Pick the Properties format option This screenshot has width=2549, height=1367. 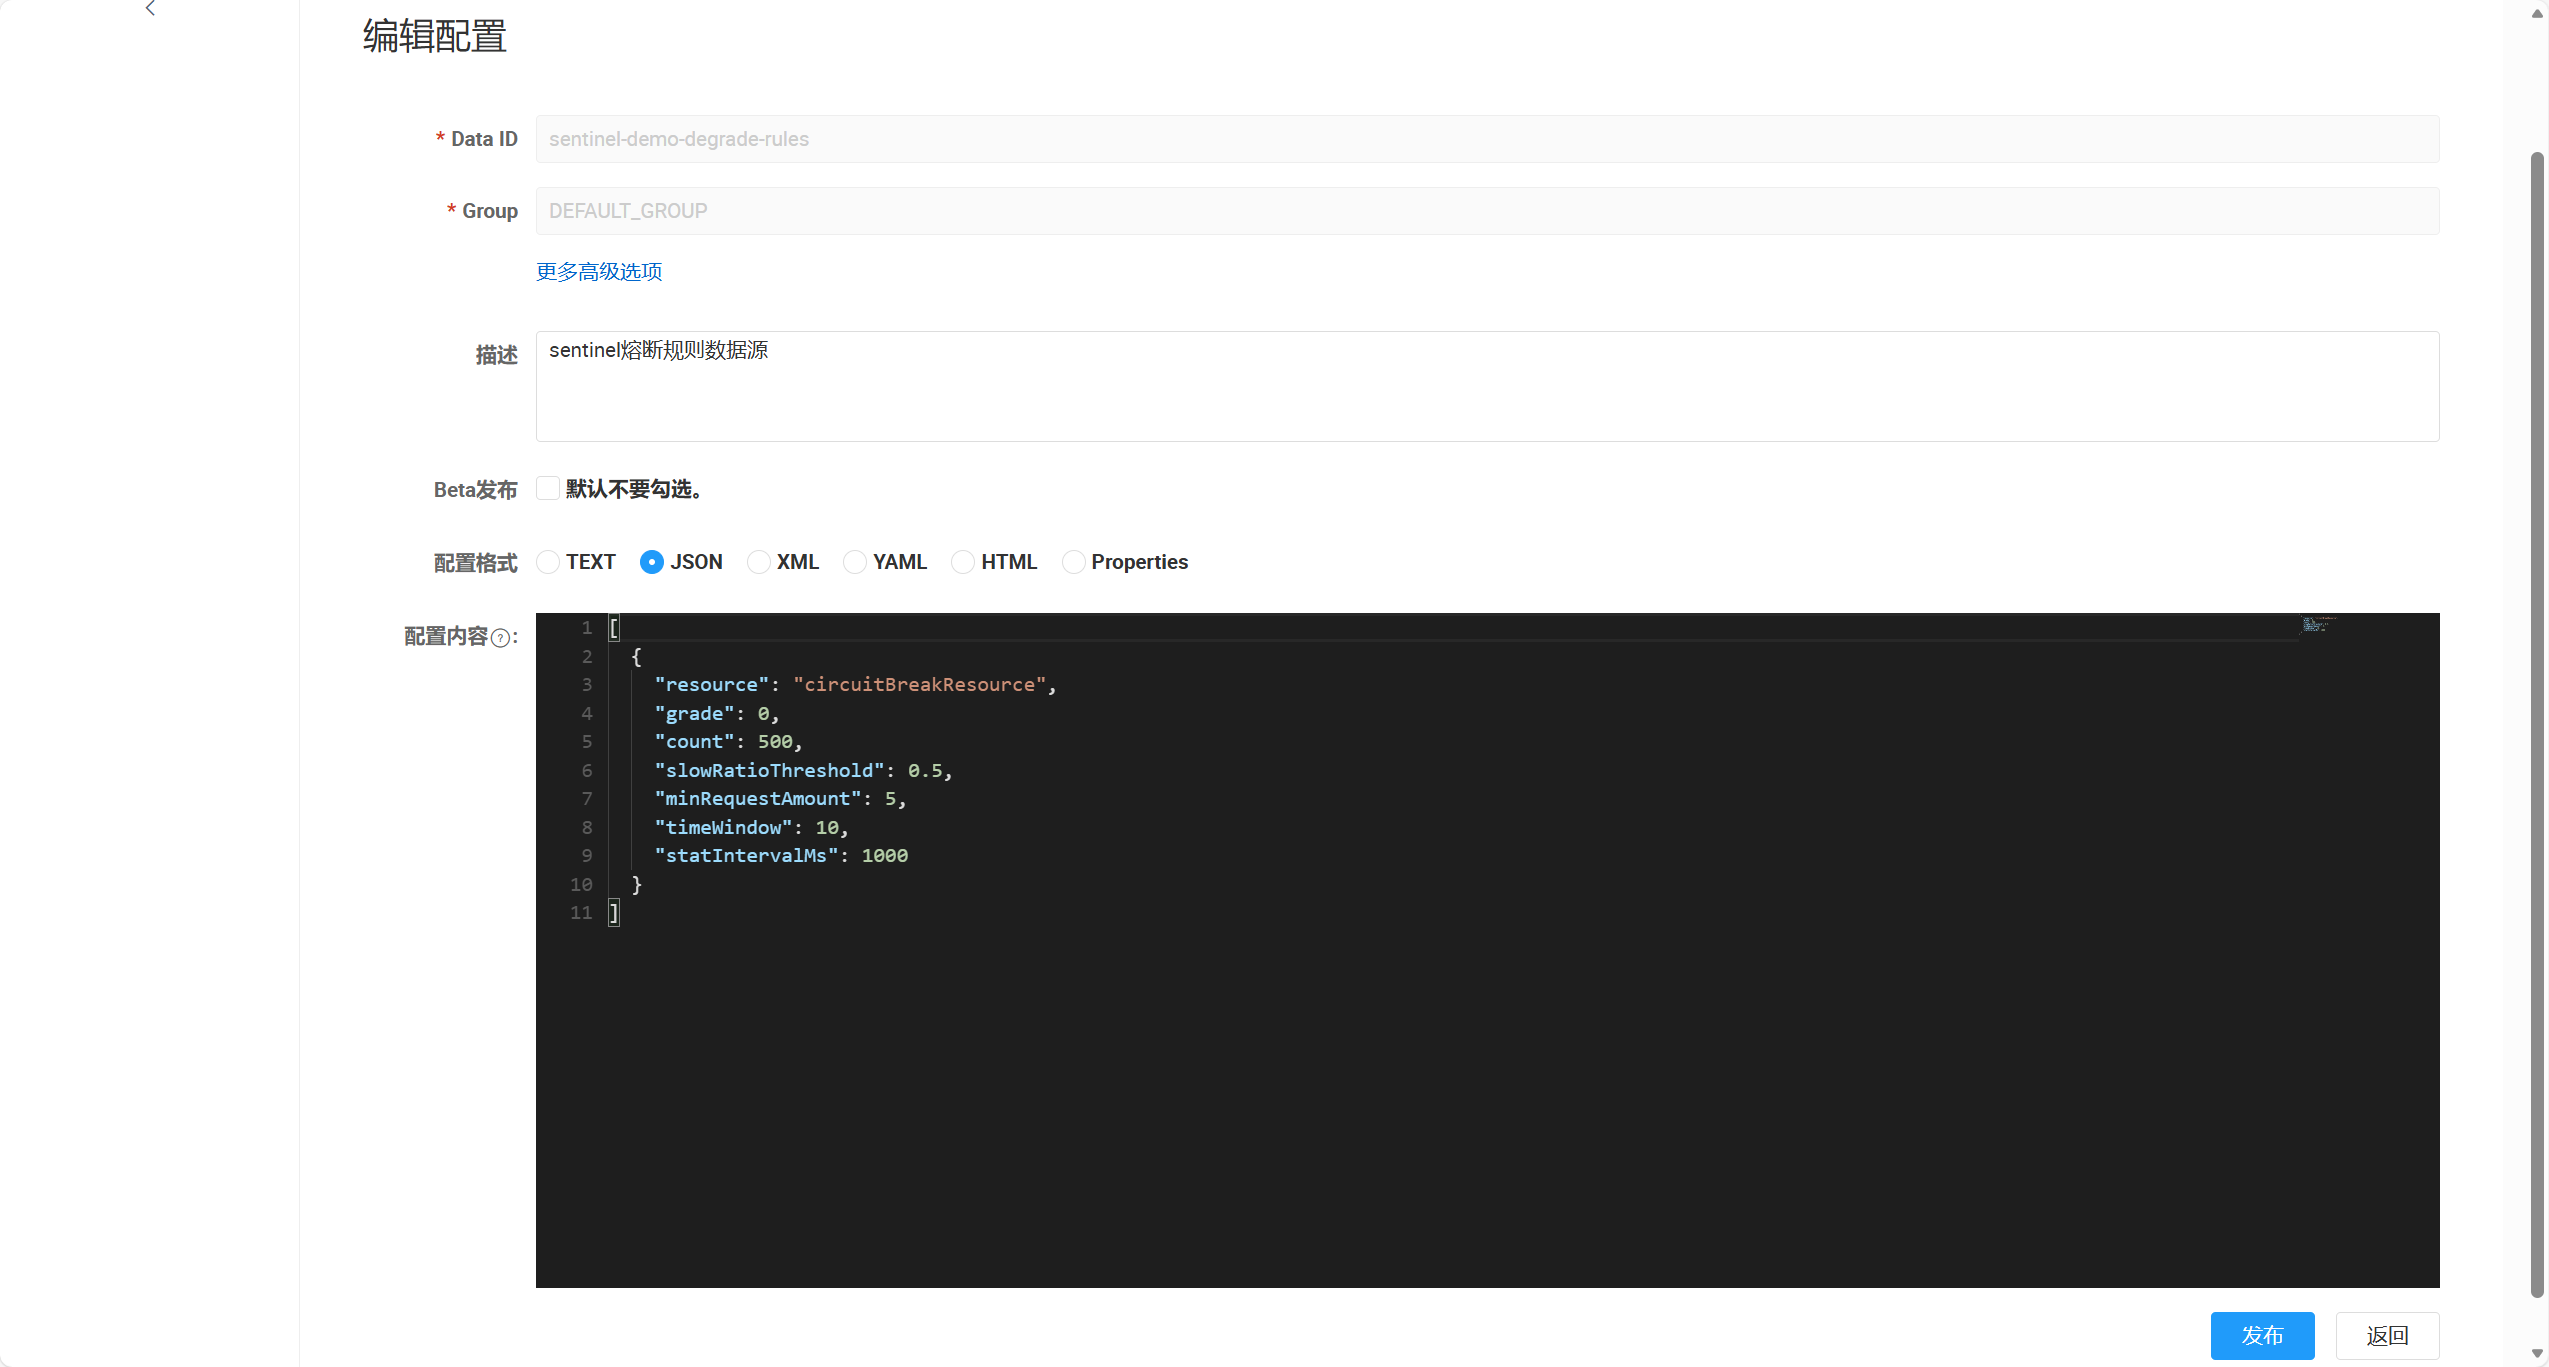[1073, 562]
